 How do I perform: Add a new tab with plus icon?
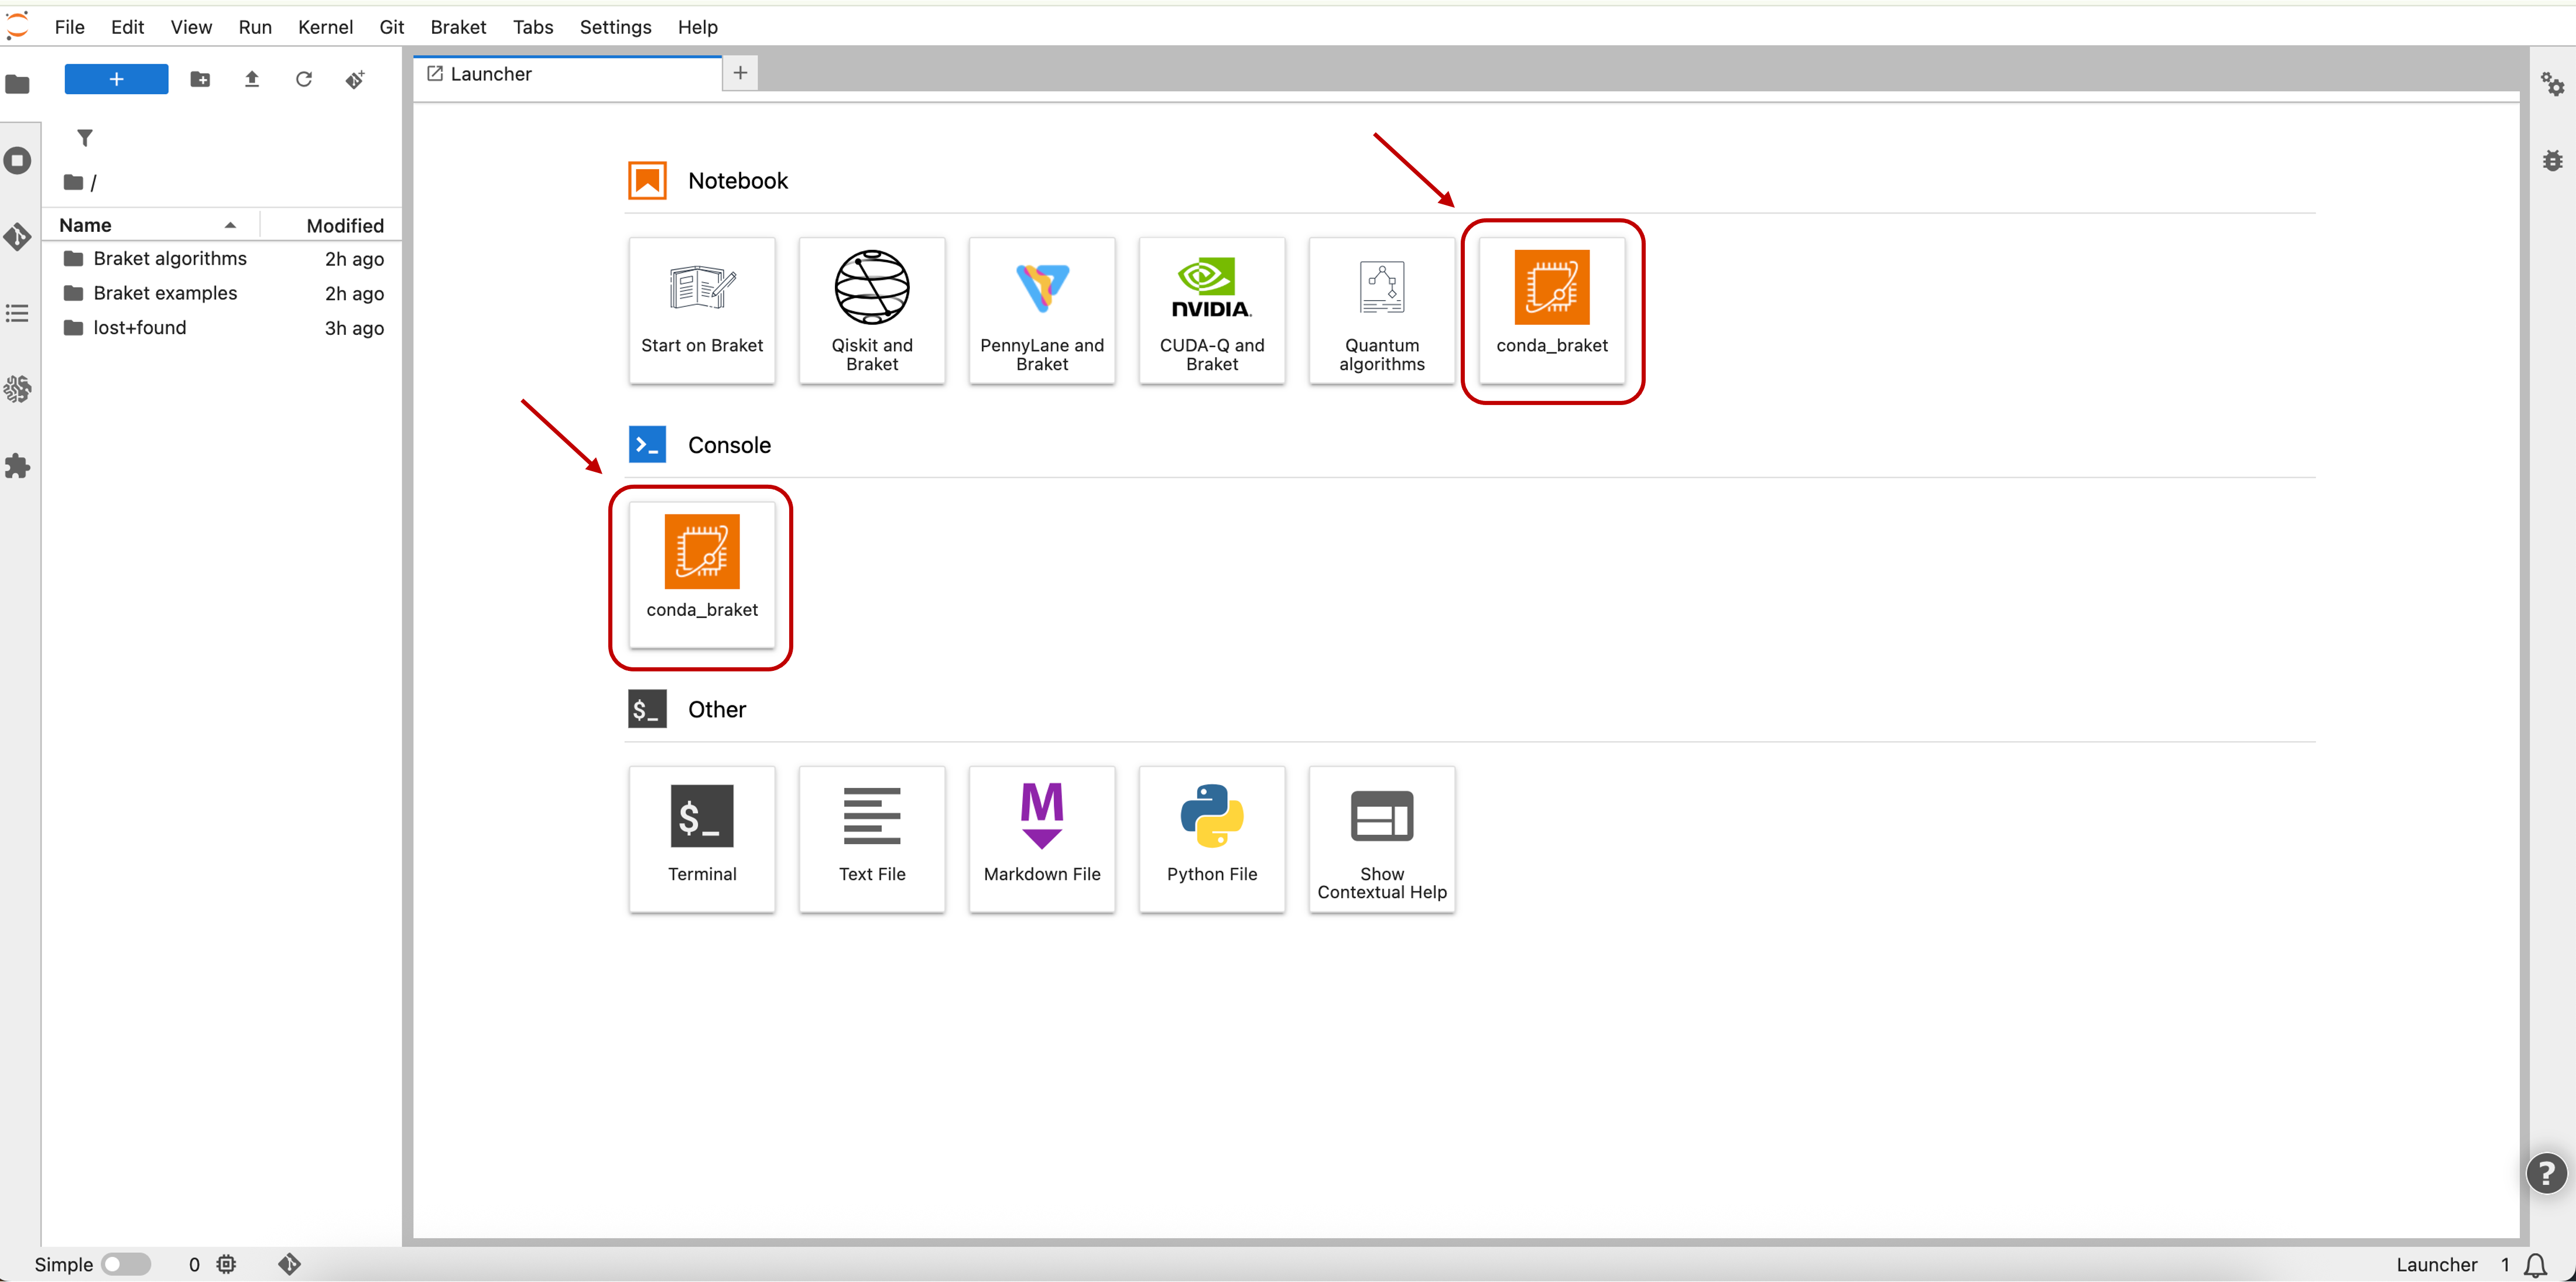740,73
